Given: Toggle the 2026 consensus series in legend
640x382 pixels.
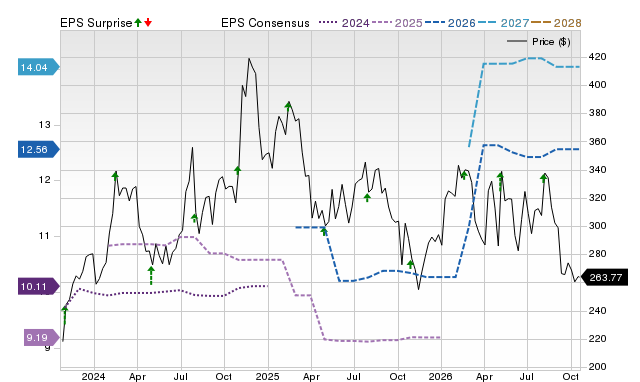Looking at the screenshot, I should tap(450, 23).
